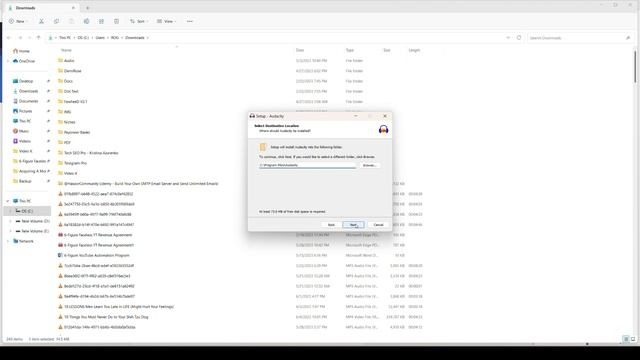Viewport: 640px width, 360px height.
Task: Click the Refresh icon beside address bar
Action: coord(519,38)
